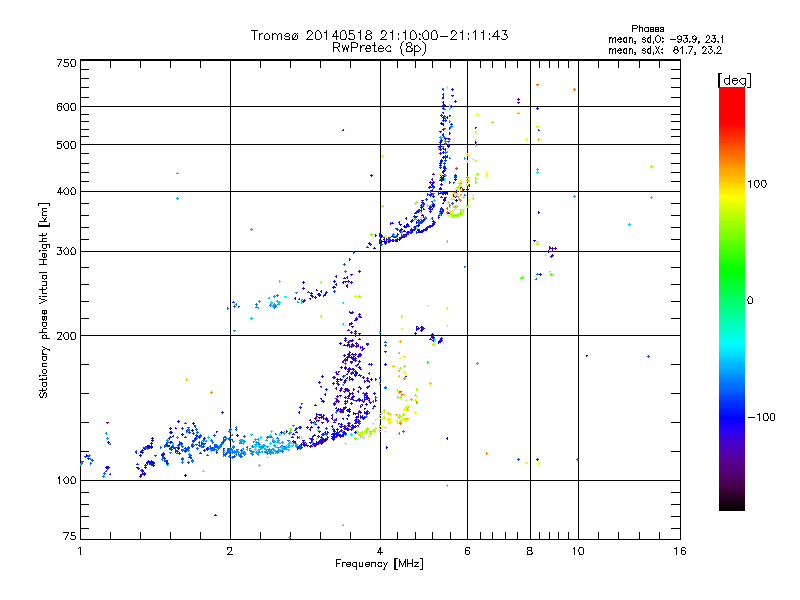Click the colorbar tick label '-100'
The height and width of the screenshot is (600, 800).
pos(761,417)
